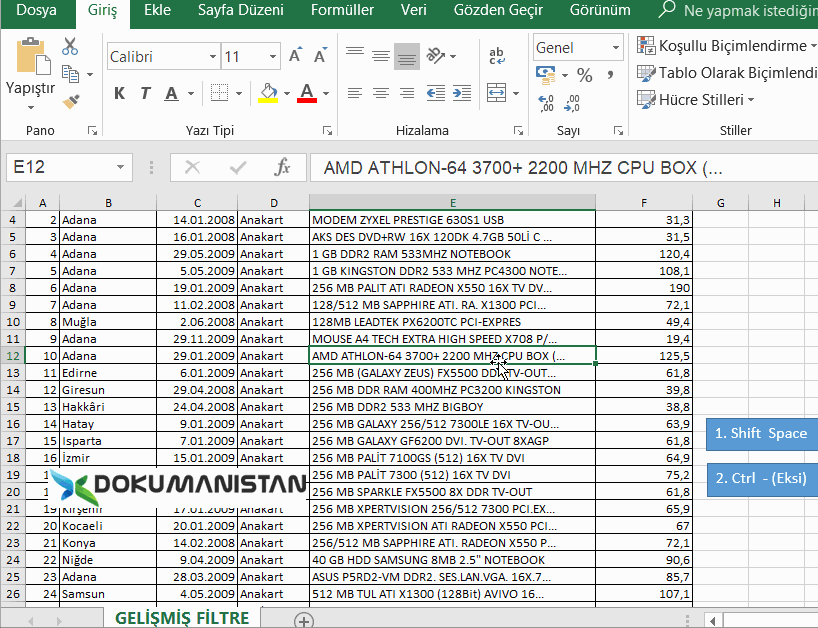This screenshot has height=628, width=818.
Task: Add a new sheet plus button
Action: click(304, 621)
